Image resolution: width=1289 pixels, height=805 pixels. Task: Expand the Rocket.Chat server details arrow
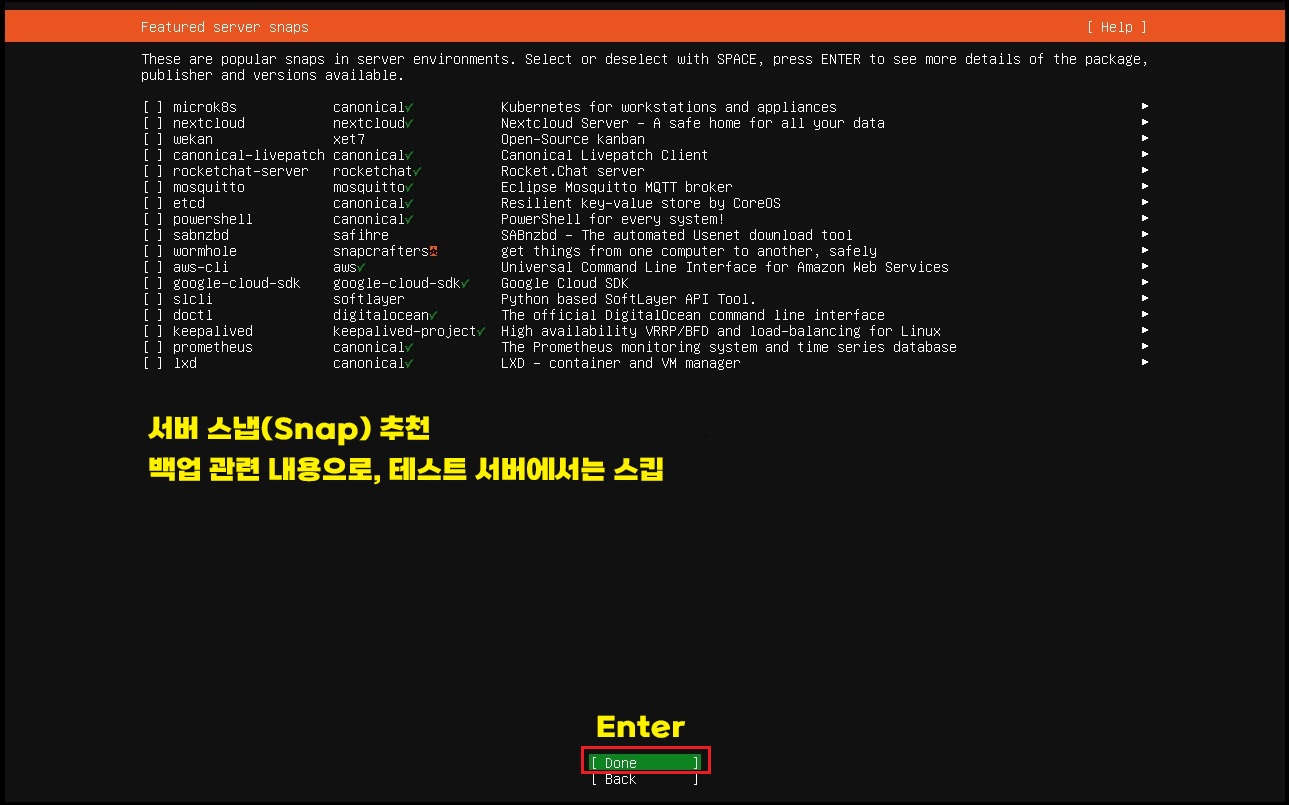click(x=1145, y=171)
